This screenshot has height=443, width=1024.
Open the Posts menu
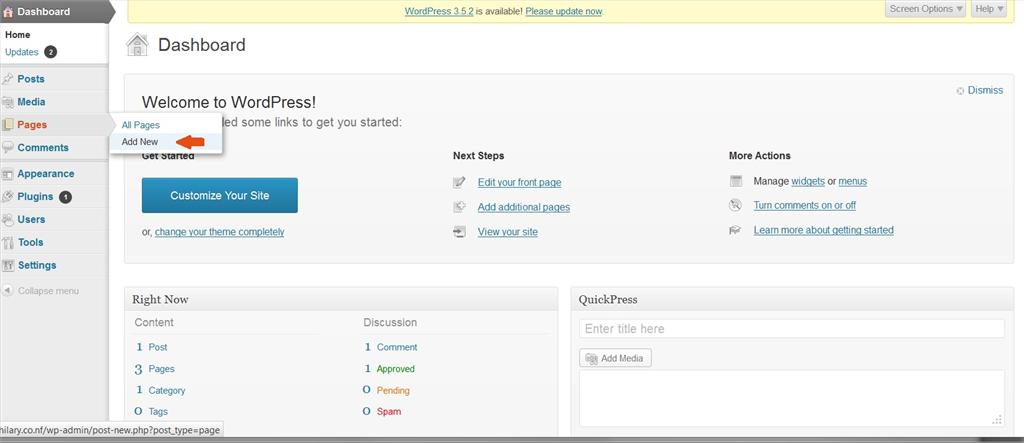[31, 79]
